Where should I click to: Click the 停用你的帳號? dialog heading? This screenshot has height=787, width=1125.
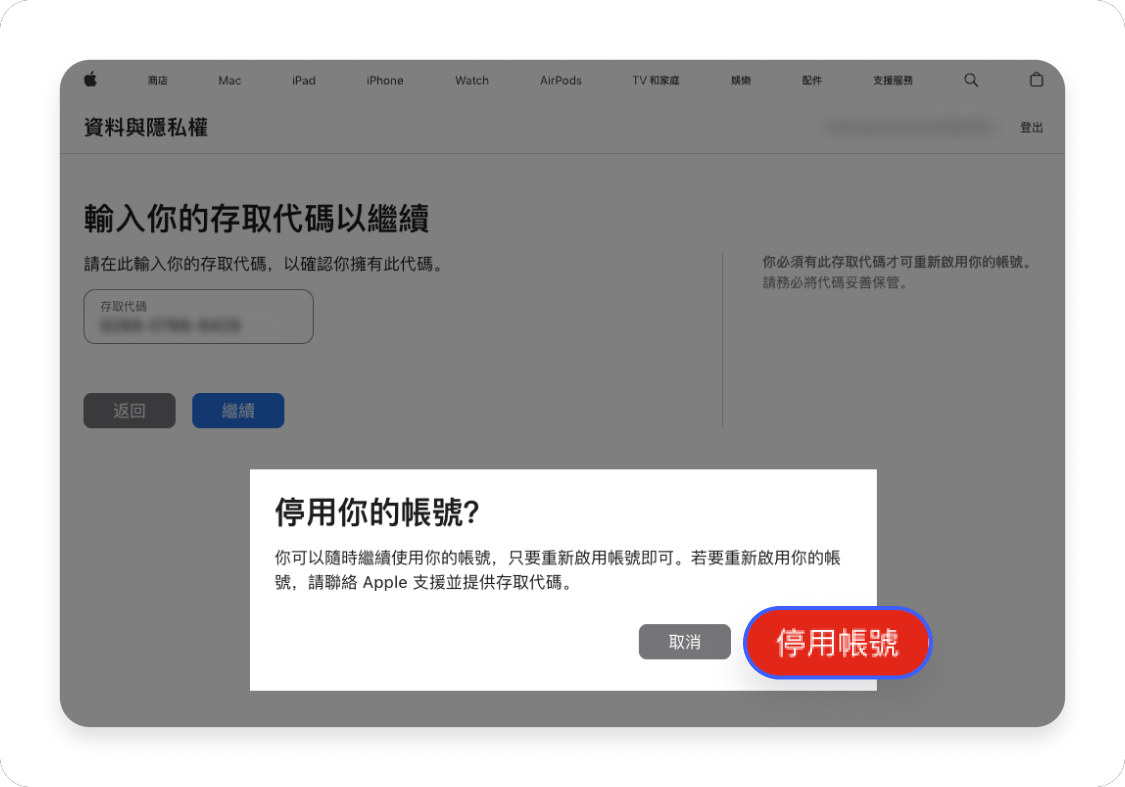click(377, 512)
